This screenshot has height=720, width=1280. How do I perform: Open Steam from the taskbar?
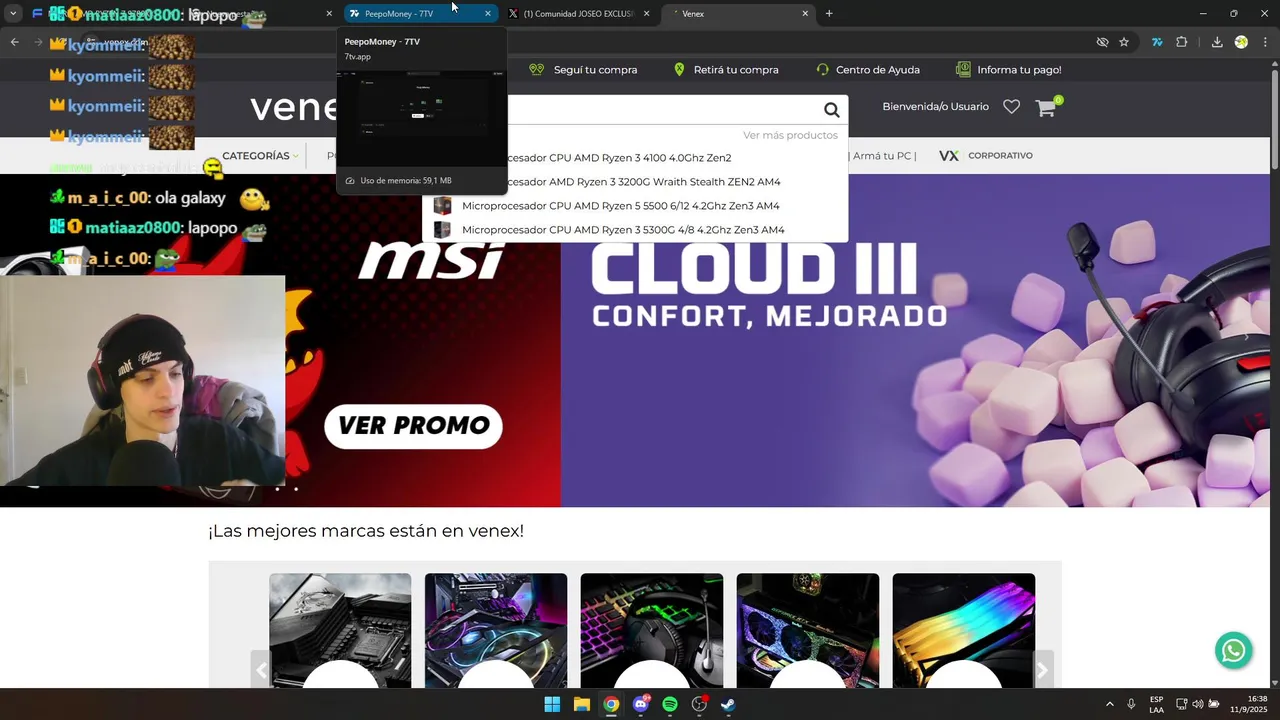coord(729,704)
